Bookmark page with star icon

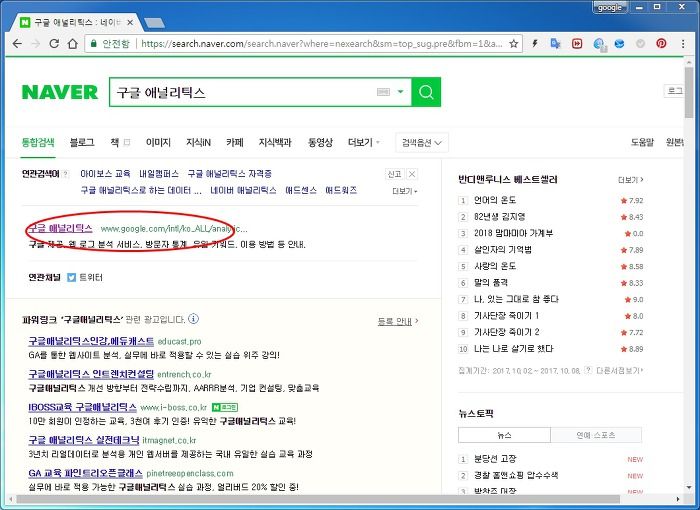(513, 43)
